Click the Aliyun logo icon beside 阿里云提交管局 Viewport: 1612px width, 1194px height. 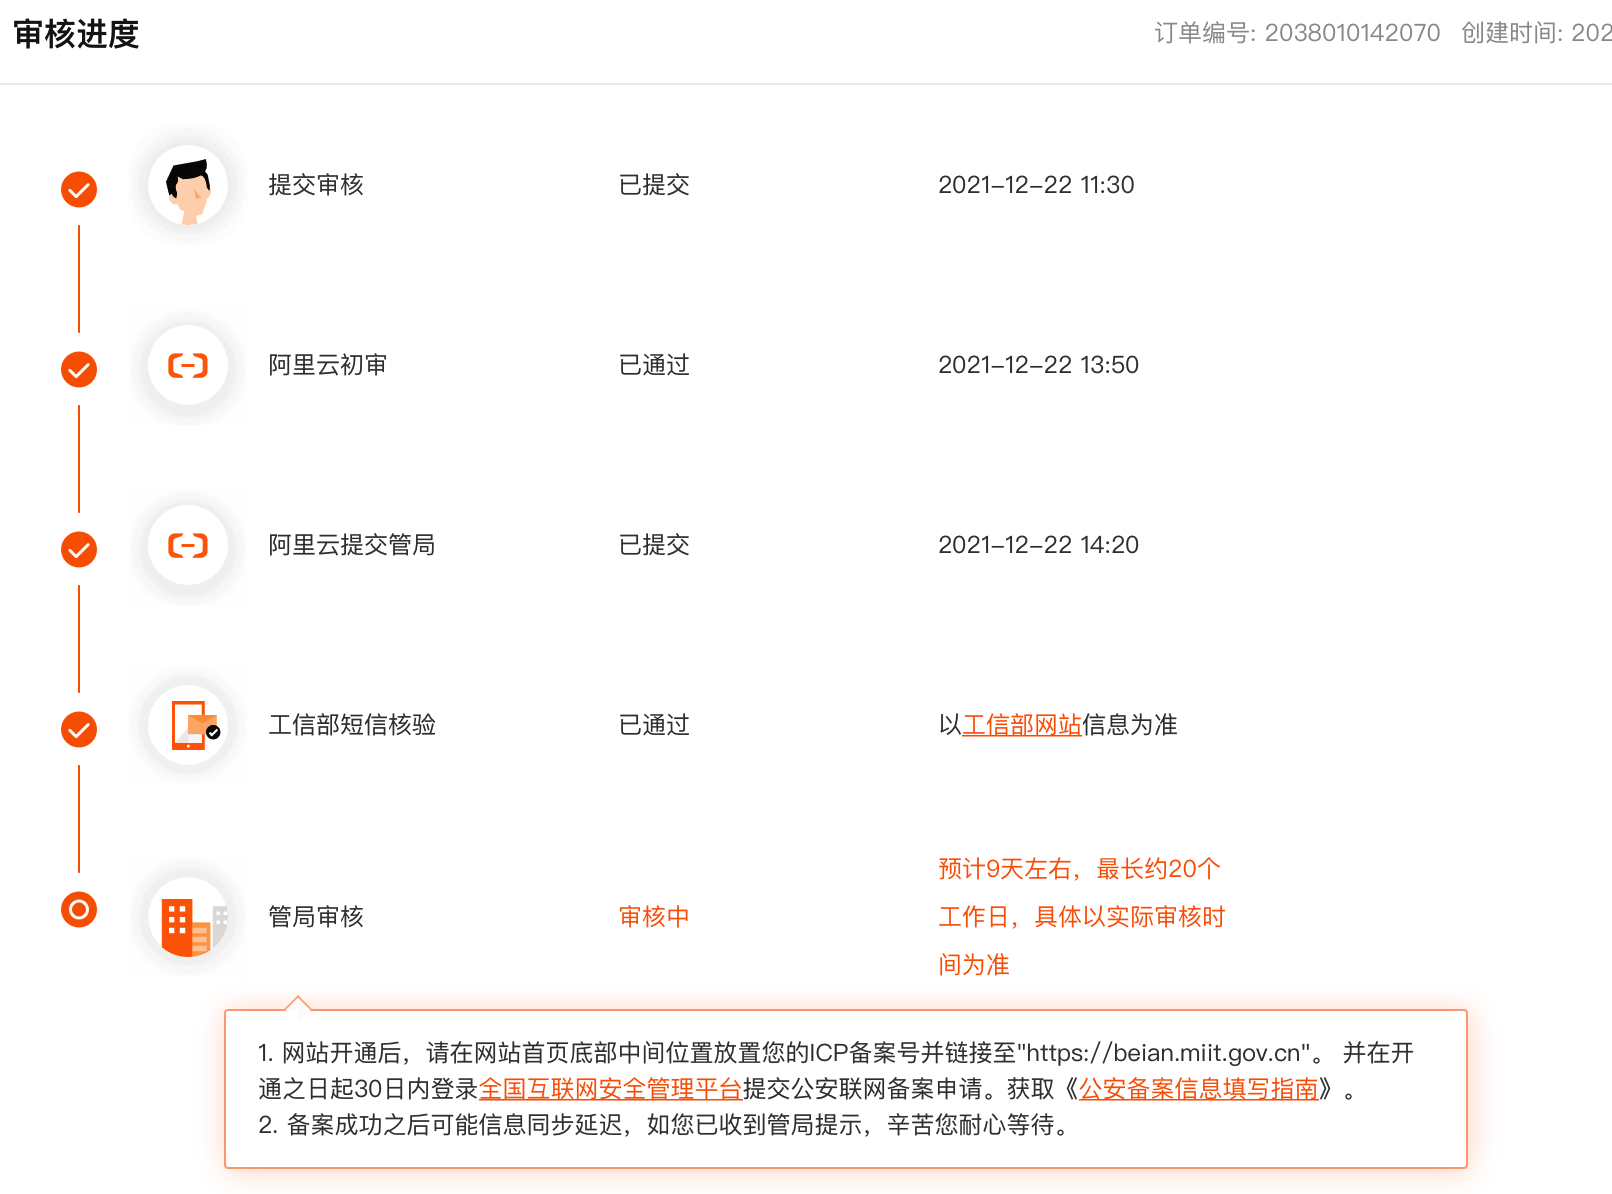(x=188, y=546)
